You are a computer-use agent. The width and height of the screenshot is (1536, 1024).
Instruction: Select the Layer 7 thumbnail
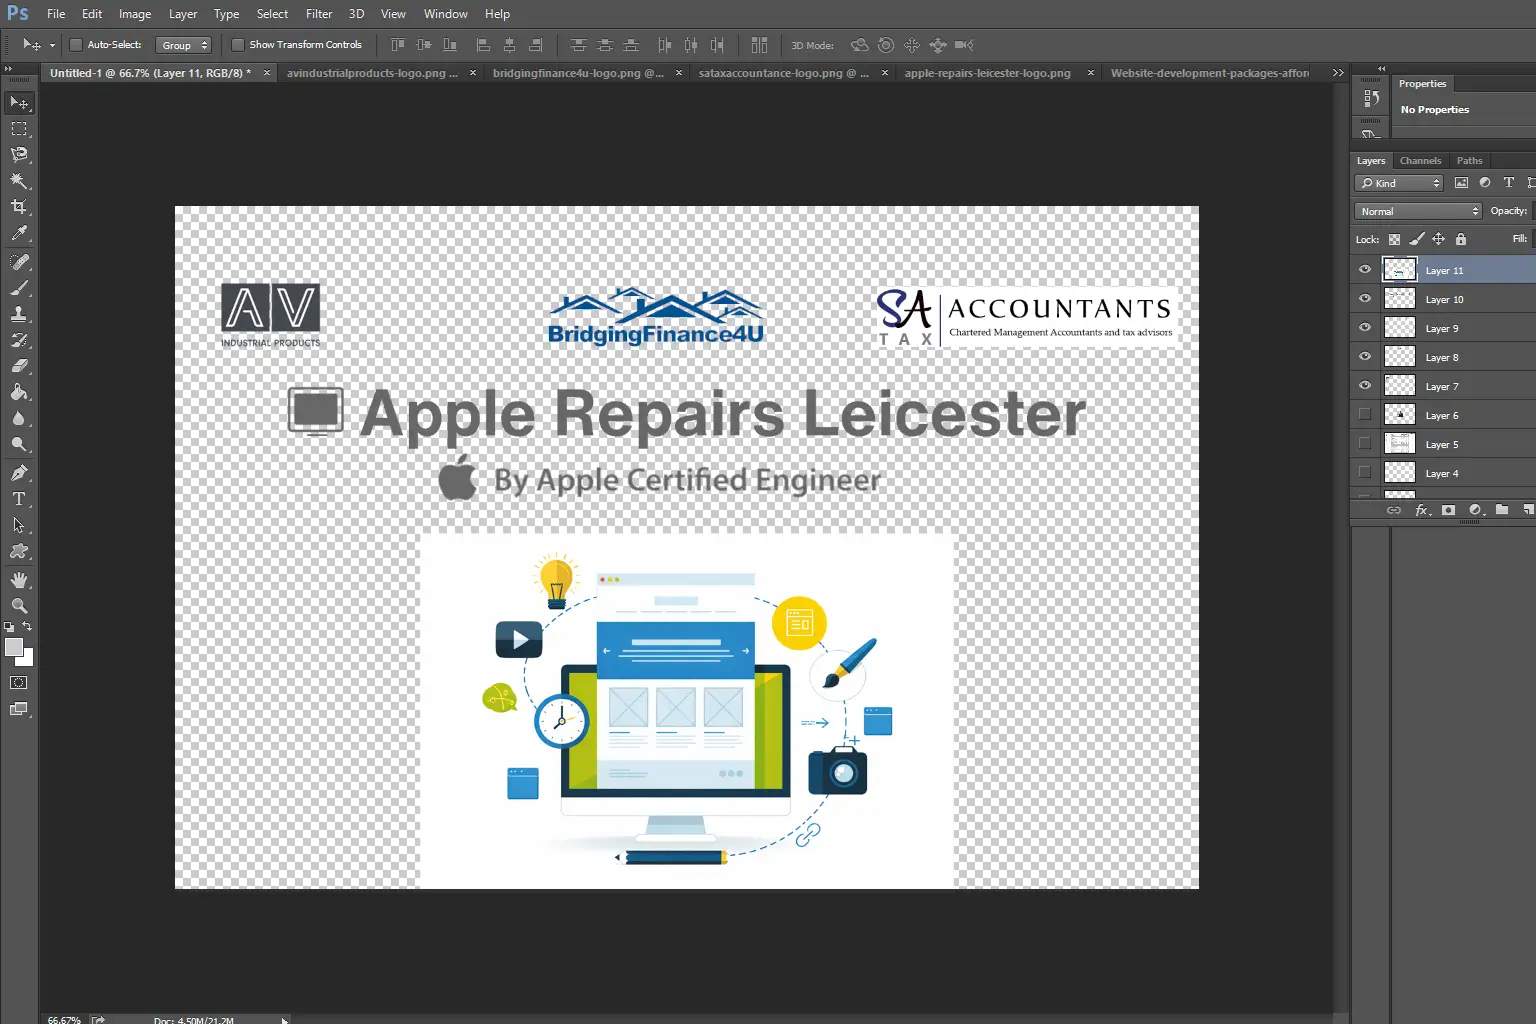(1399, 386)
